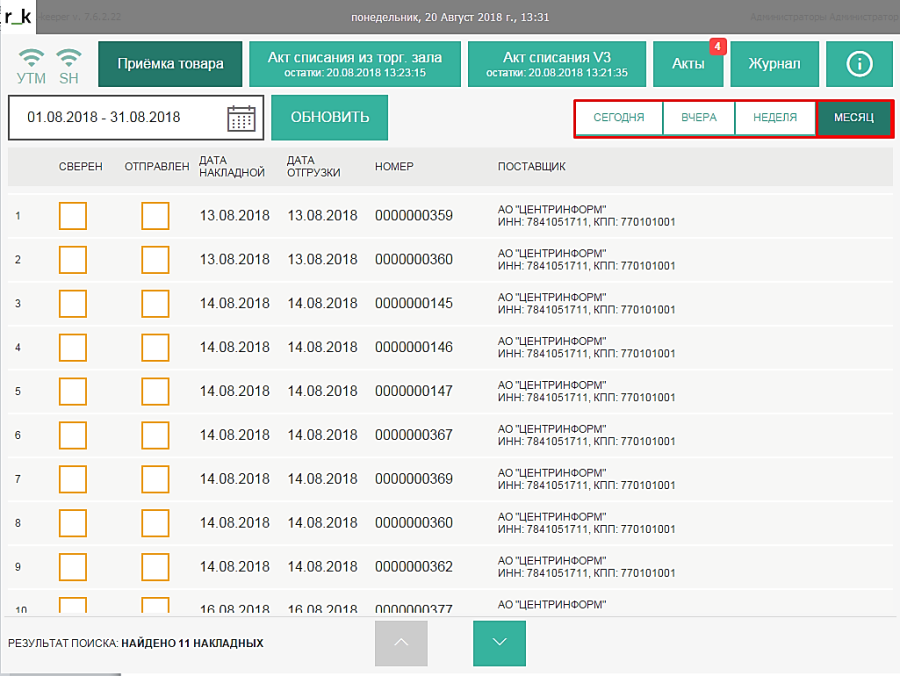Select invoice number 0000000367 row
Image resolution: width=900 pixels, height=676 pixels.
coord(414,436)
